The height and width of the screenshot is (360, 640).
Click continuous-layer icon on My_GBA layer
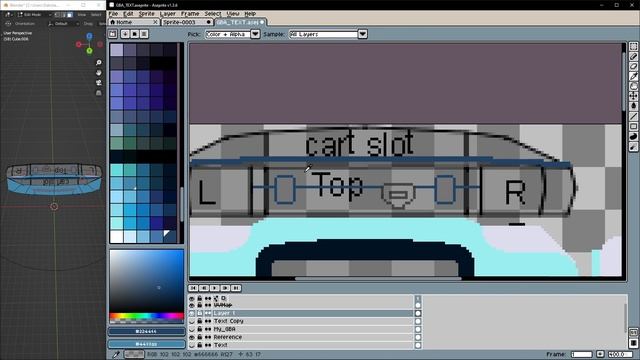click(208, 329)
